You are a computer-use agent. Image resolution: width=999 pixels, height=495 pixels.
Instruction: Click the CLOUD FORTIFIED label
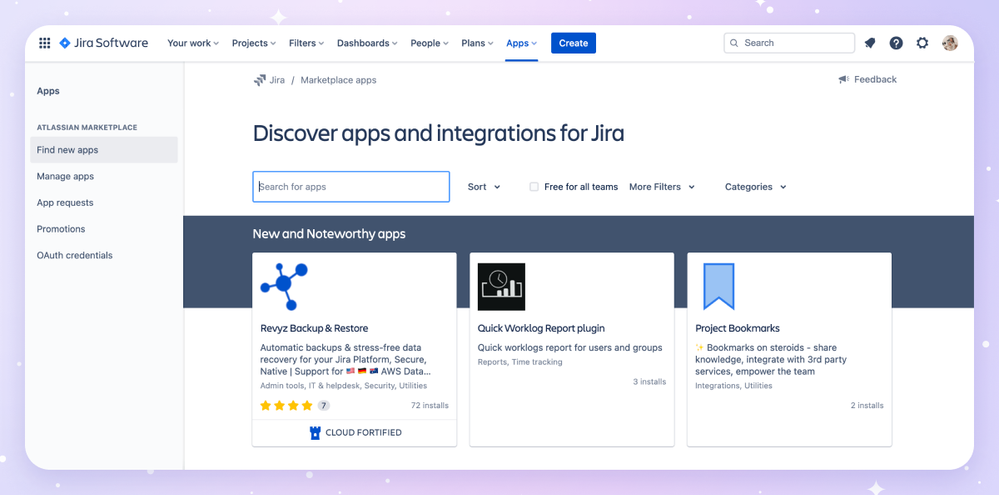(x=364, y=433)
